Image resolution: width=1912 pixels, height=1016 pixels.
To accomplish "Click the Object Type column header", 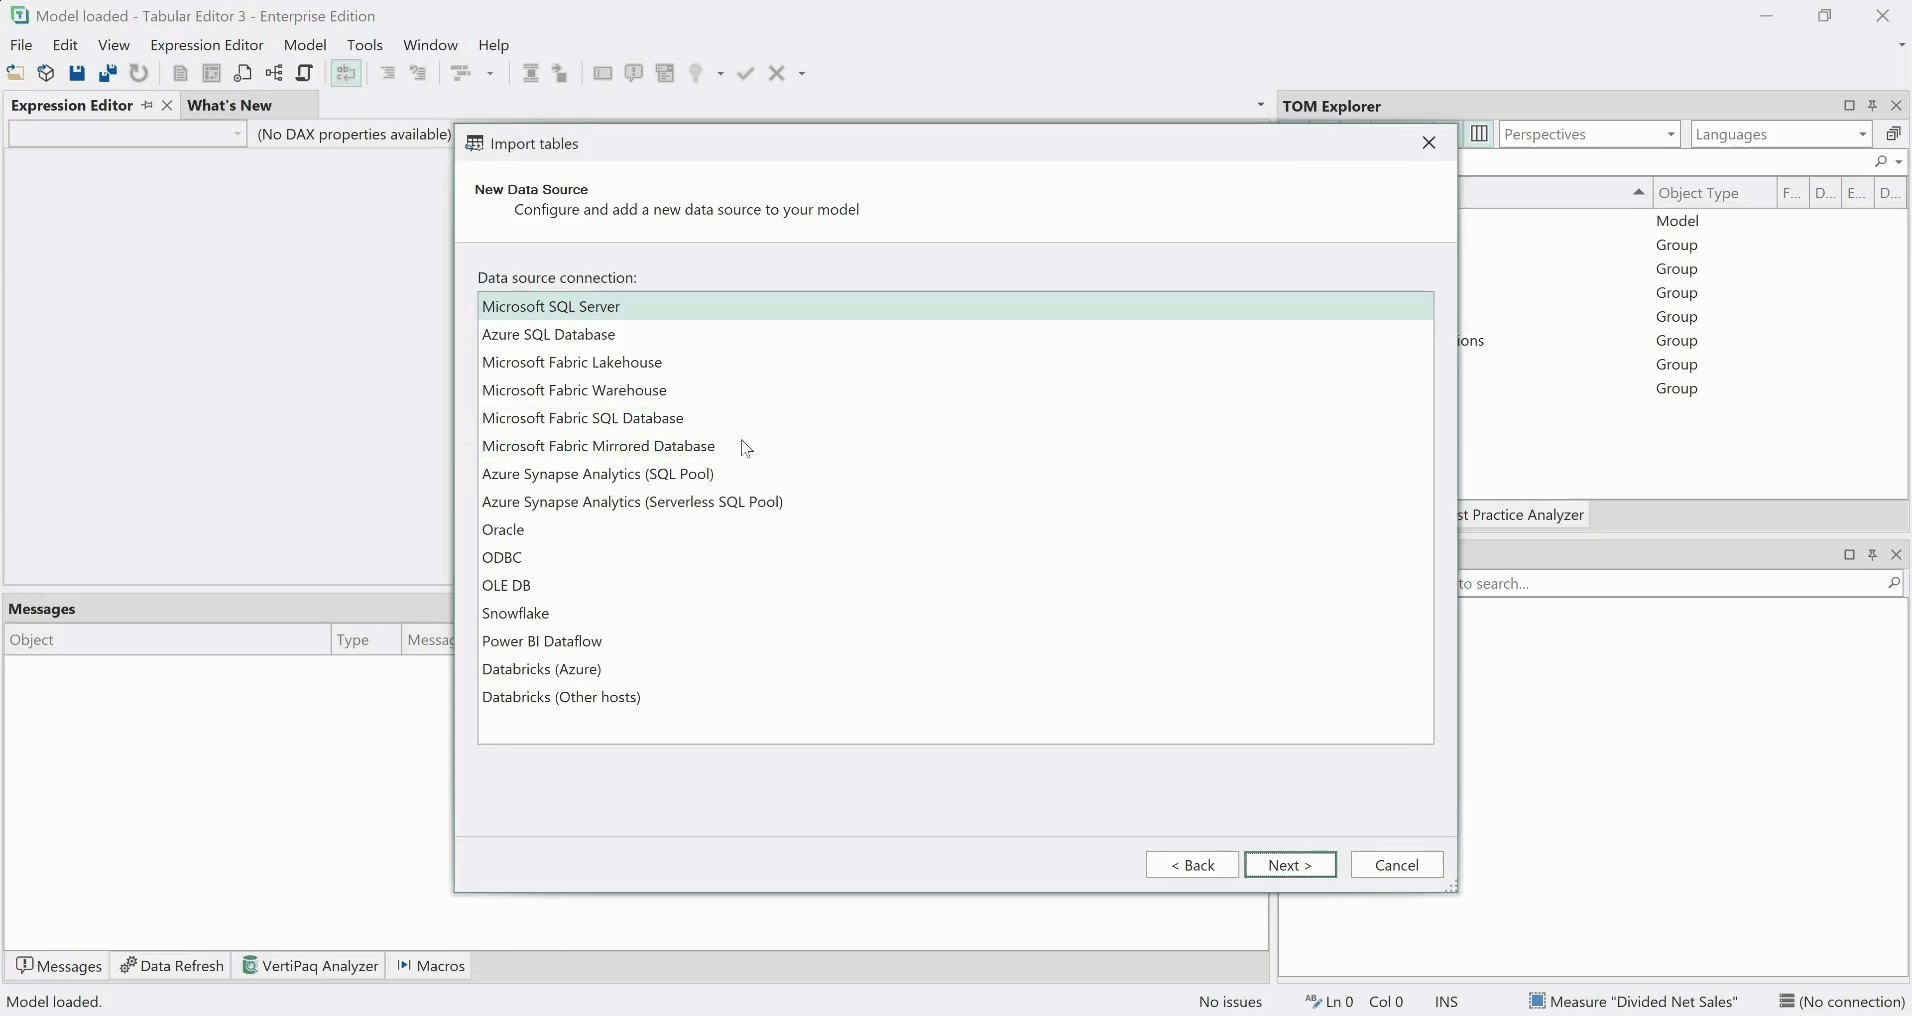I will click(1714, 193).
